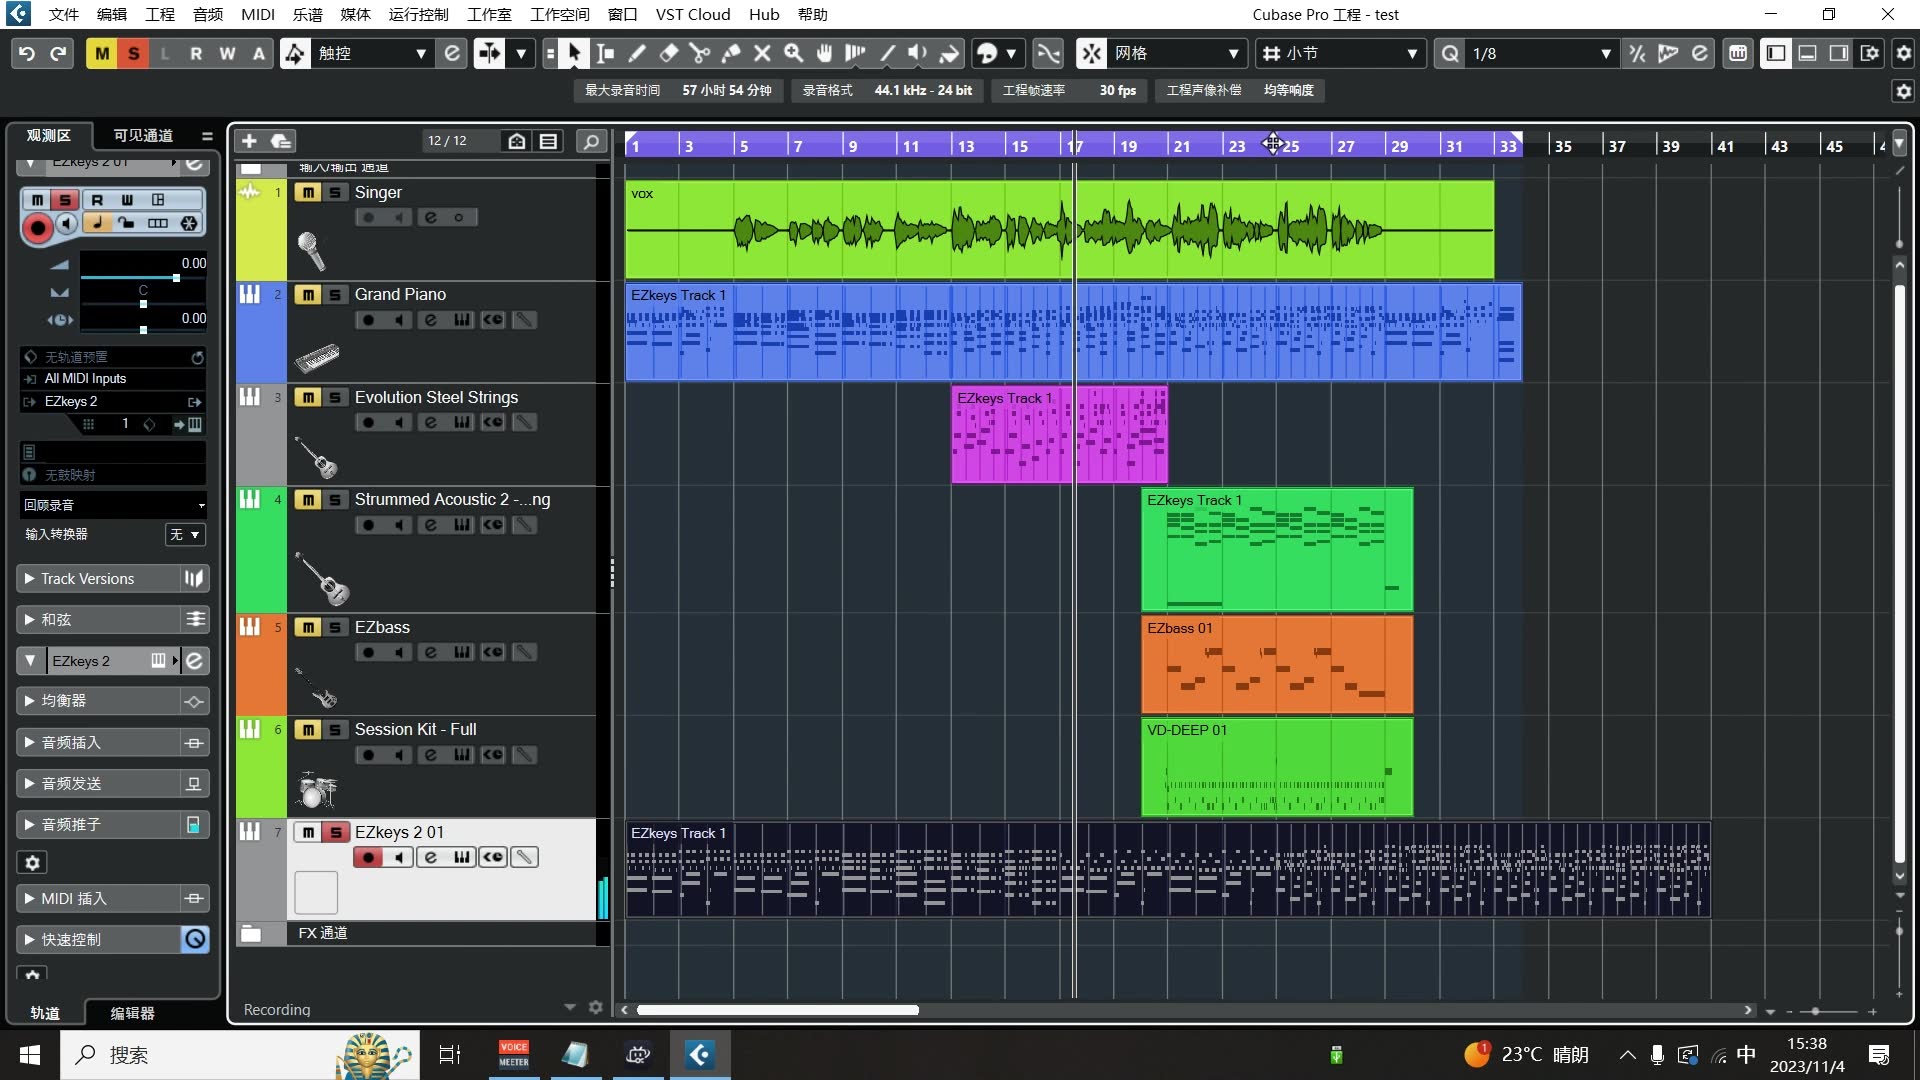
Task: Select the Mute X tool
Action: (762, 54)
